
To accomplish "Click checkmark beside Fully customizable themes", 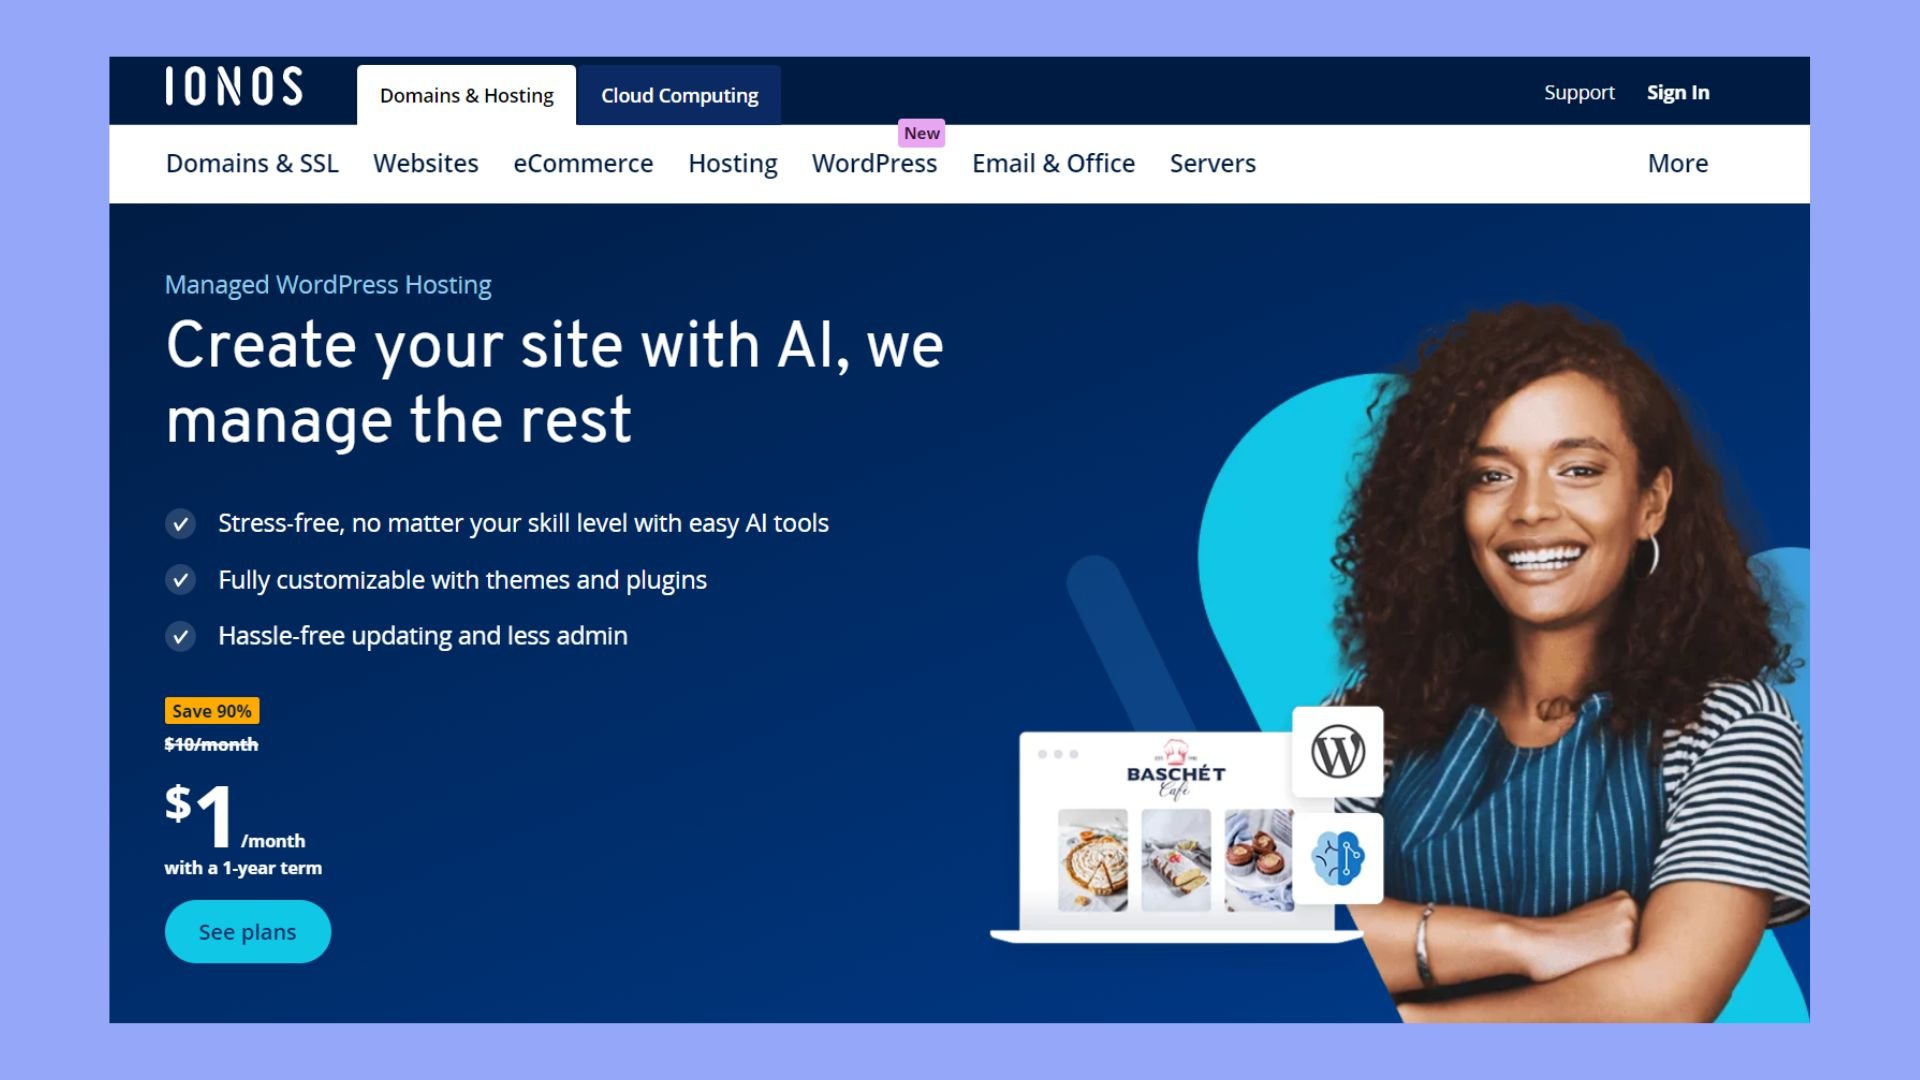I will pos(181,580).
